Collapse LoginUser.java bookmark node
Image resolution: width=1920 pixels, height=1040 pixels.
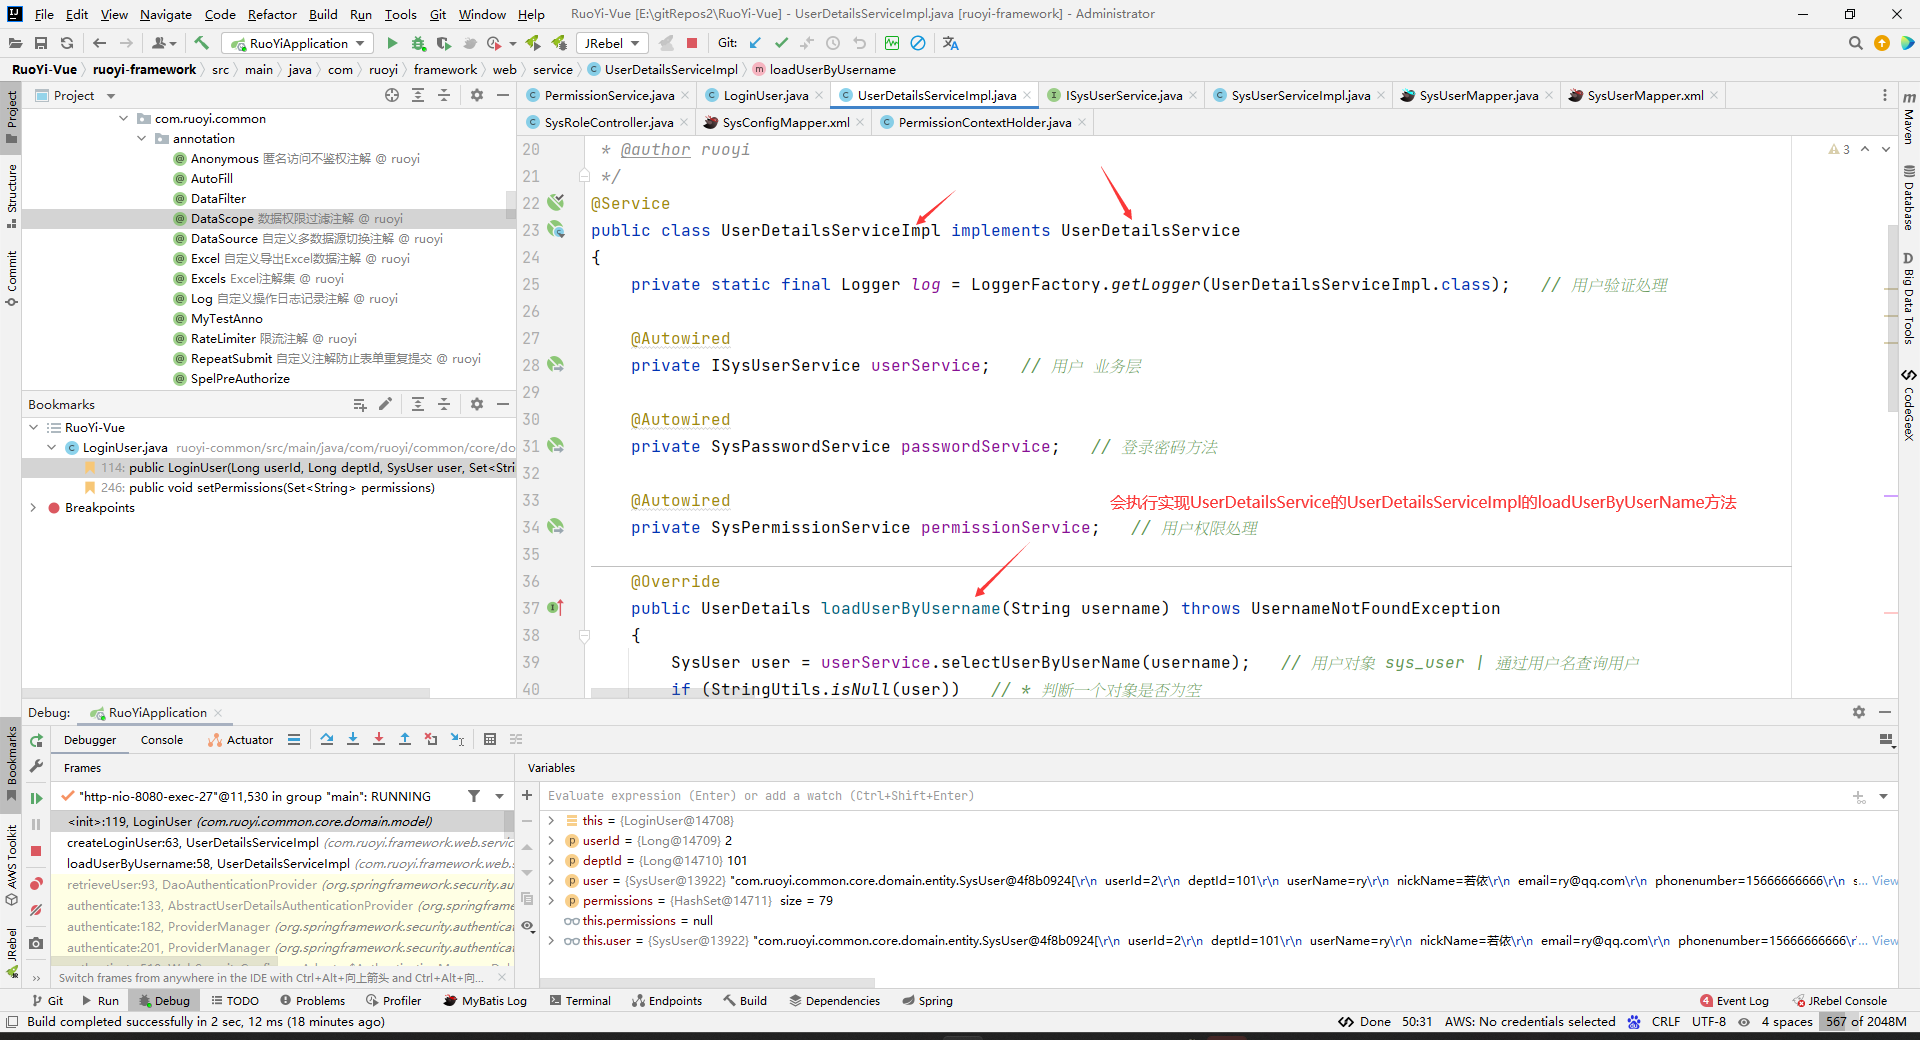pyautogui.click(x=51, y=447)
